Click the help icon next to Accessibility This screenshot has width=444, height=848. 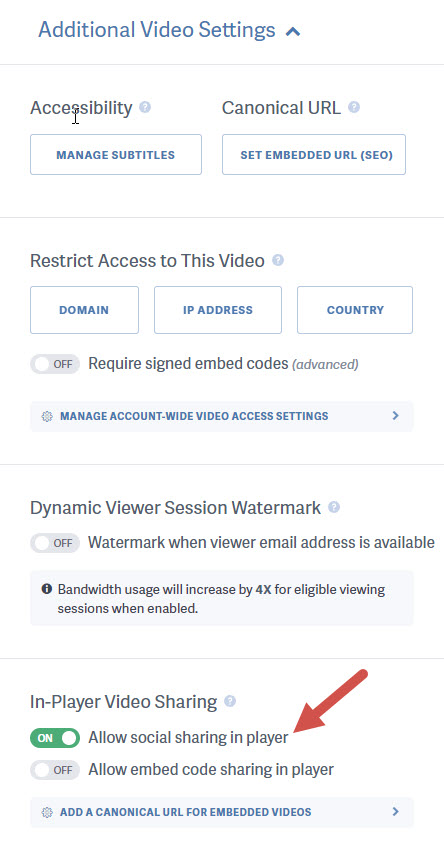click(145, 107)
